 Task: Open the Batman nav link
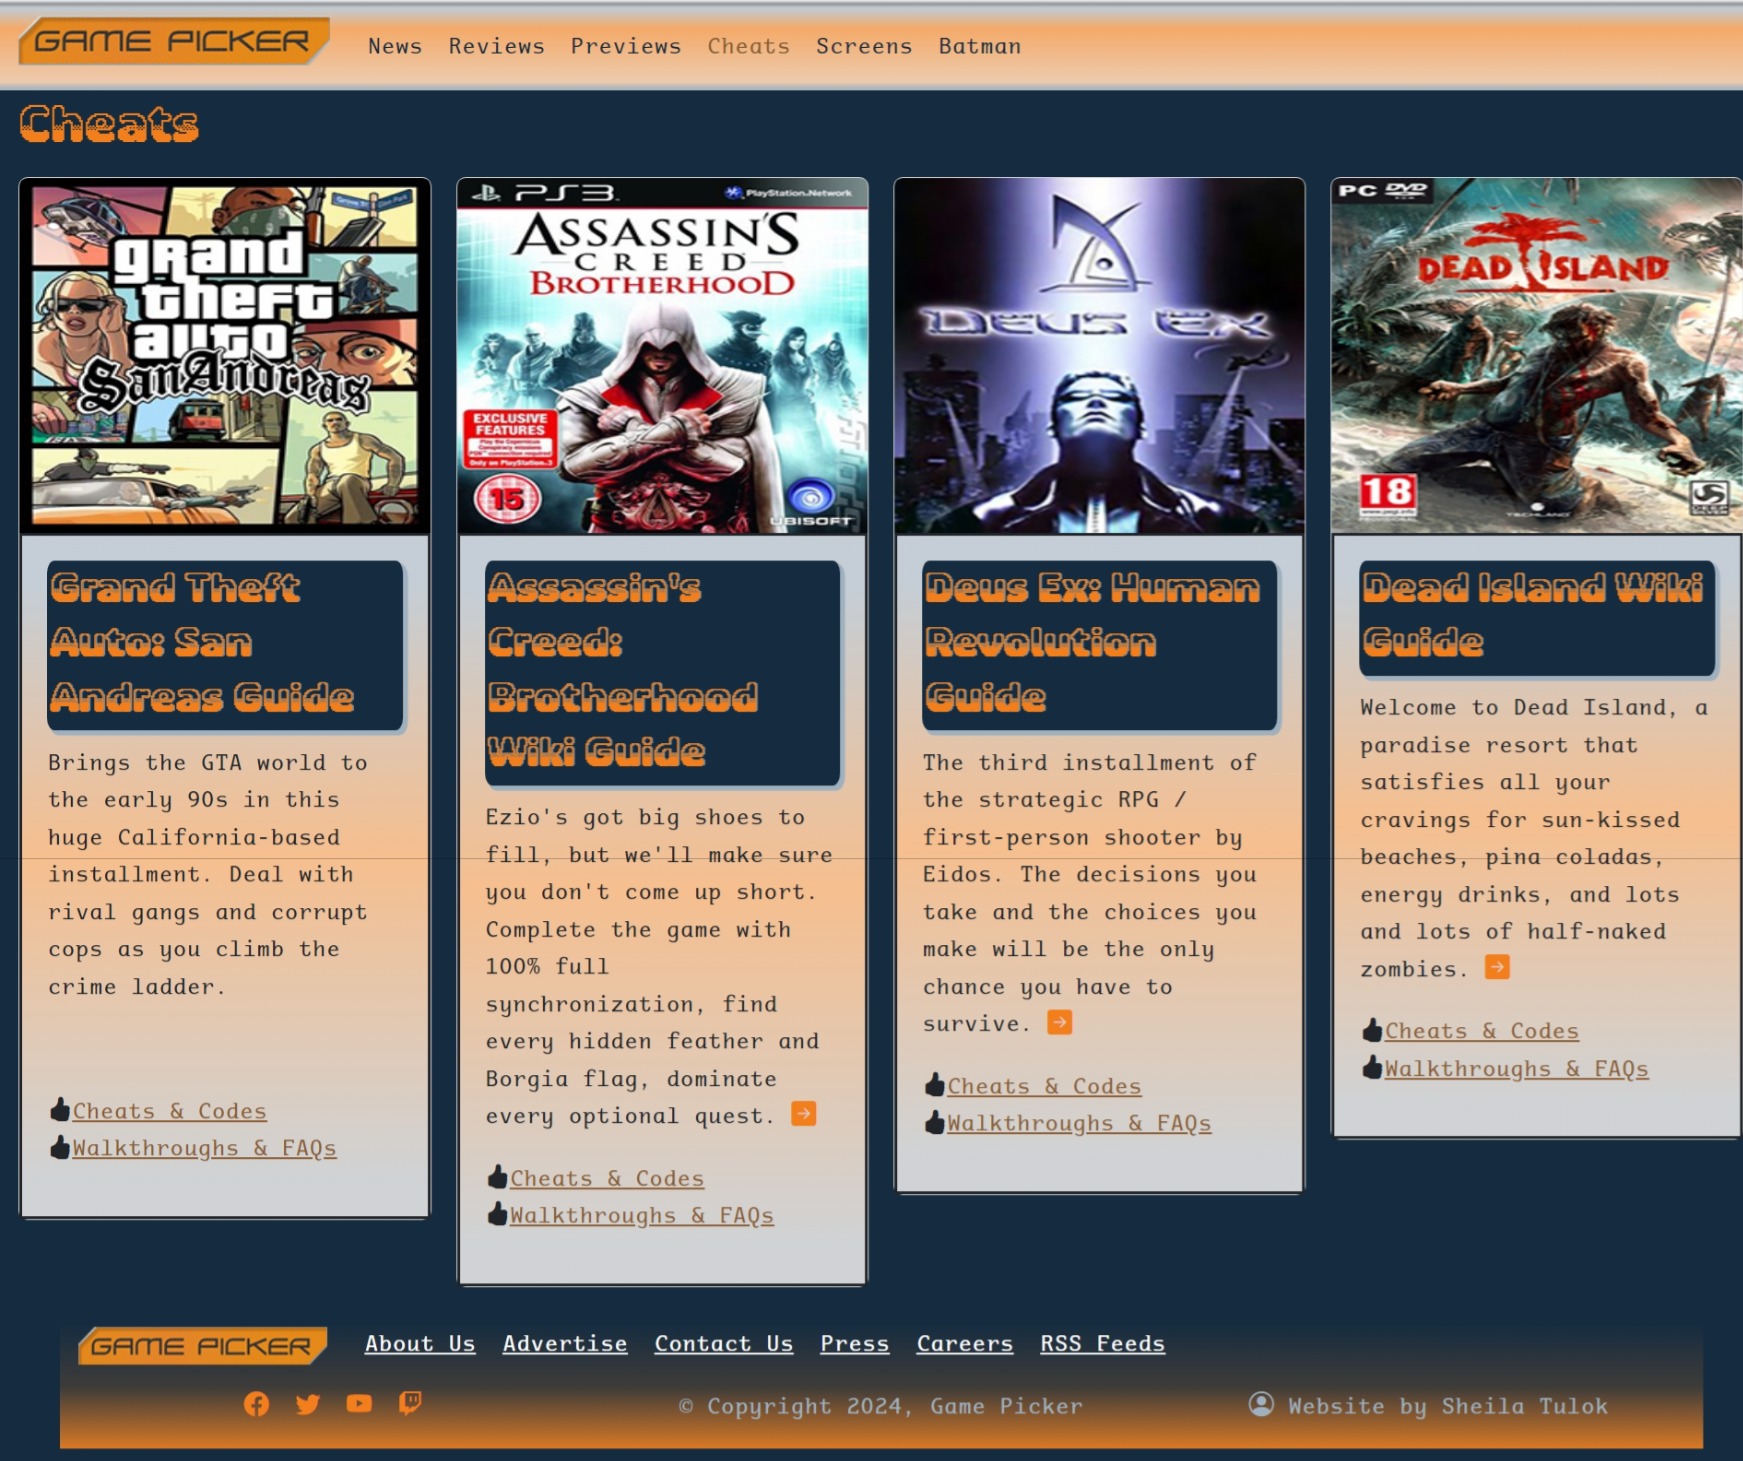click(x=980, y=46)
